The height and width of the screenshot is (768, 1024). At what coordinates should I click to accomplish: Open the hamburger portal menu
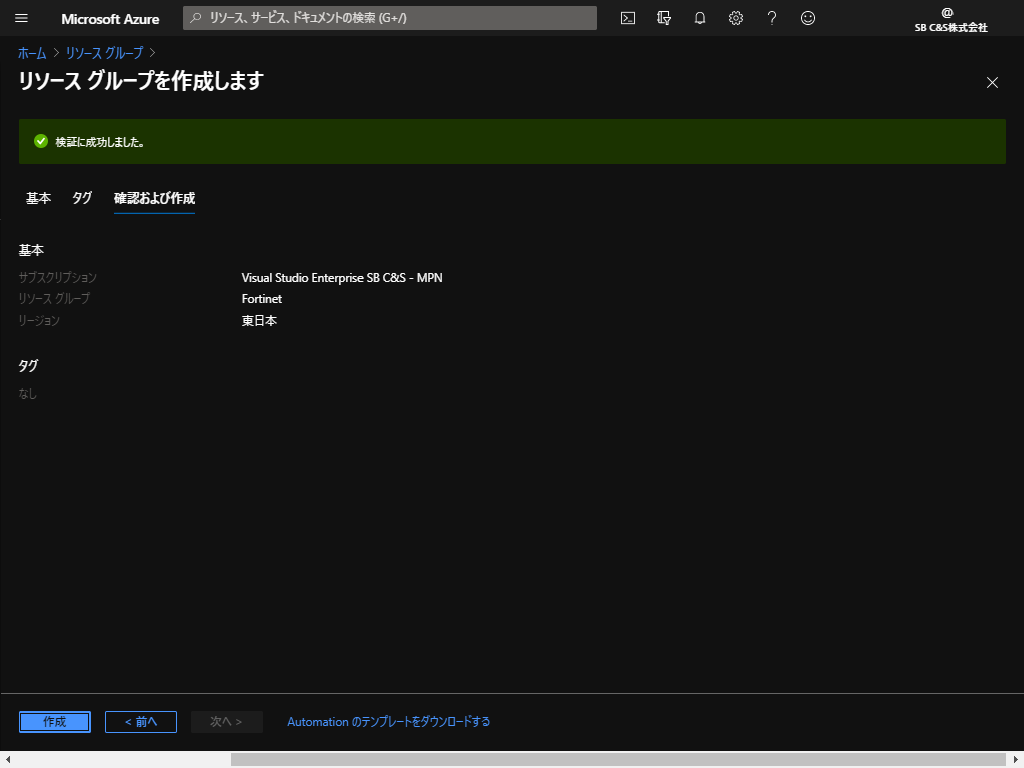[21, 18]
